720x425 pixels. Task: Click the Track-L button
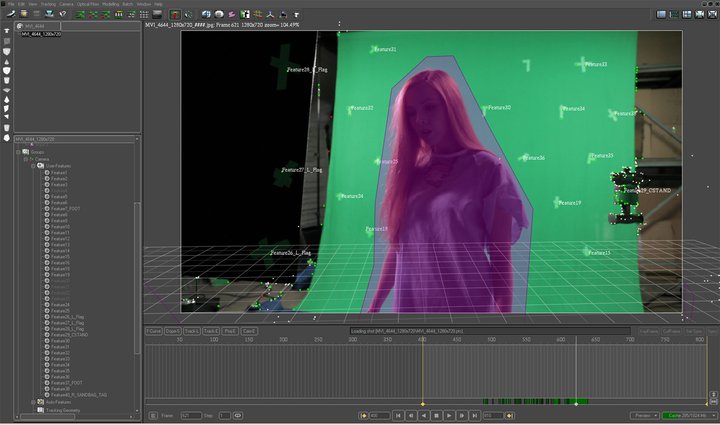(191, 331)
